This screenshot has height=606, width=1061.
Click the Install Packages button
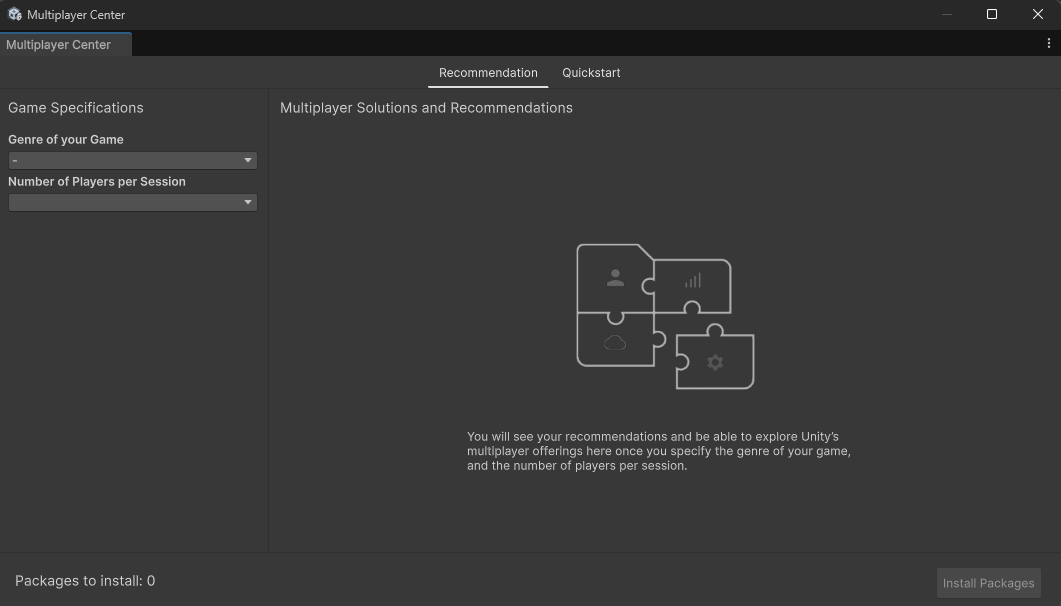[x=988, y=583]
